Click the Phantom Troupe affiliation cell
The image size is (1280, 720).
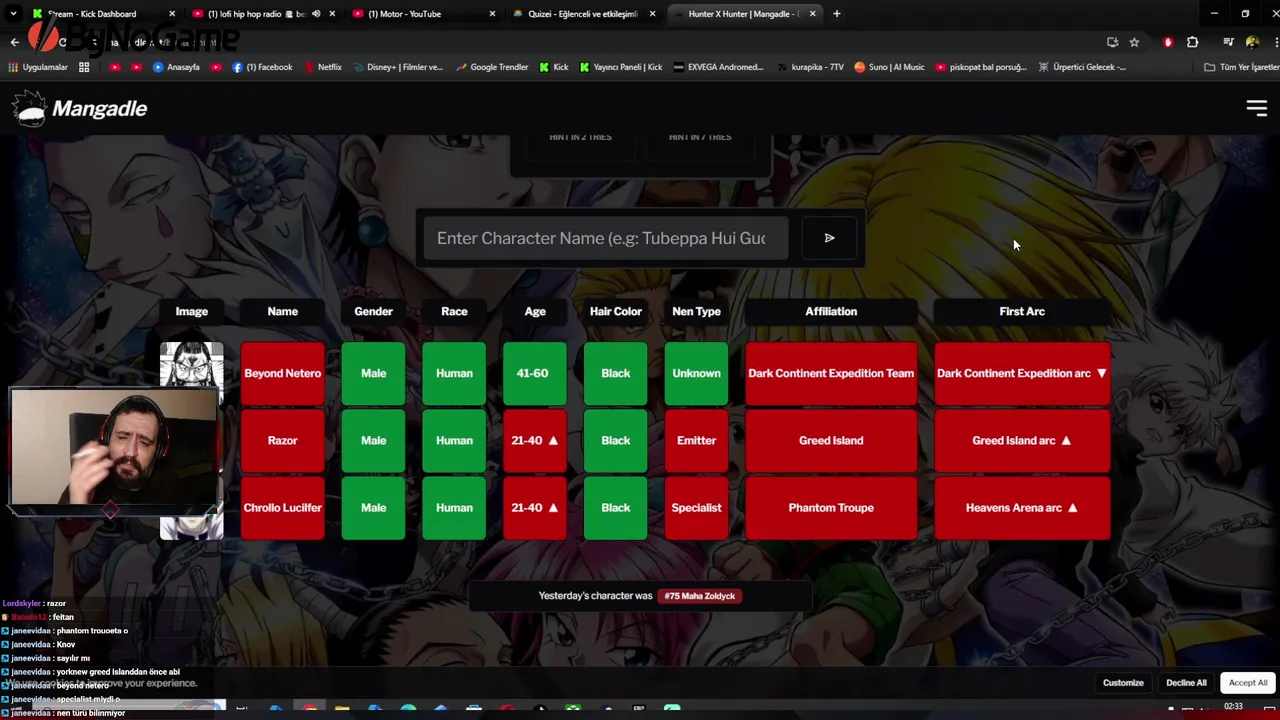831,507
